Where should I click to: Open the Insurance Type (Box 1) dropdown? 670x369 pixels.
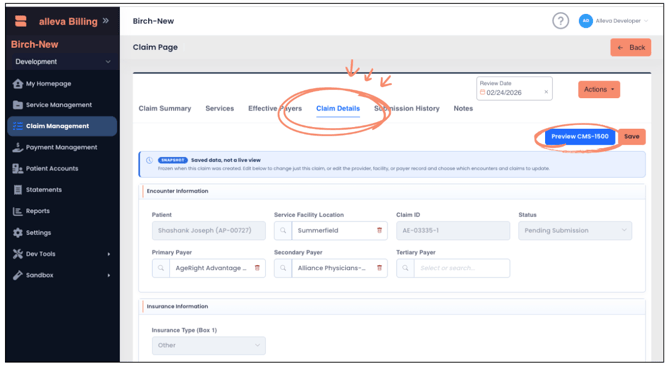[209, 345]
